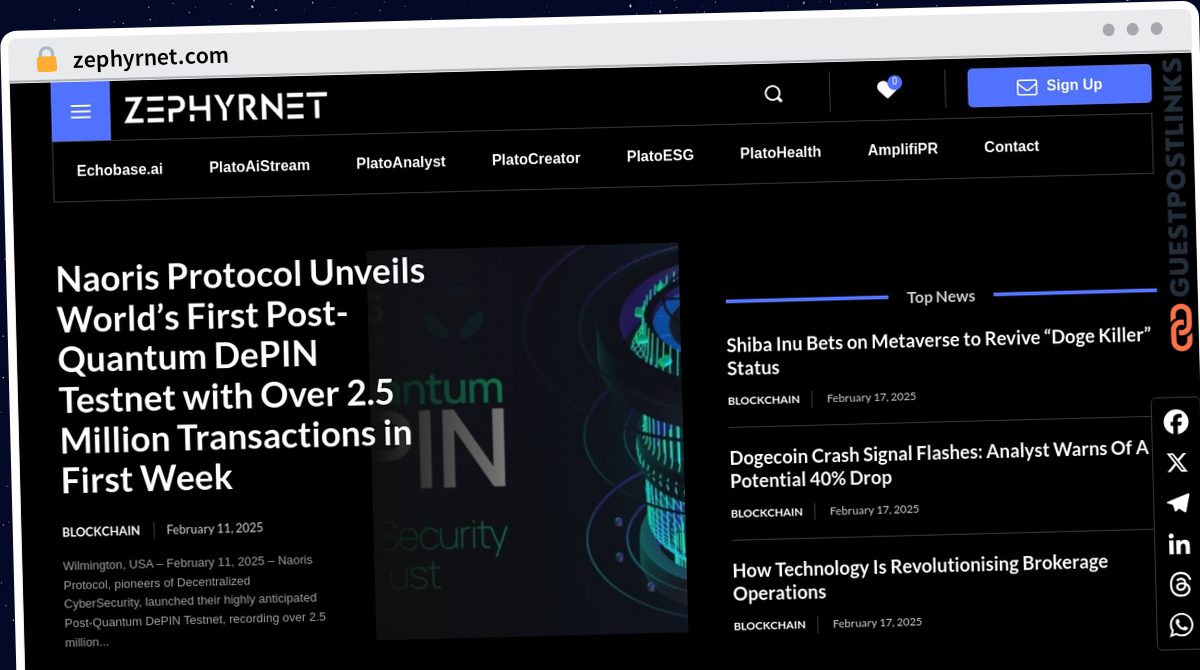Click the ZEPHYRNET logo
The image size is (1200, 670).
(225, 108)
